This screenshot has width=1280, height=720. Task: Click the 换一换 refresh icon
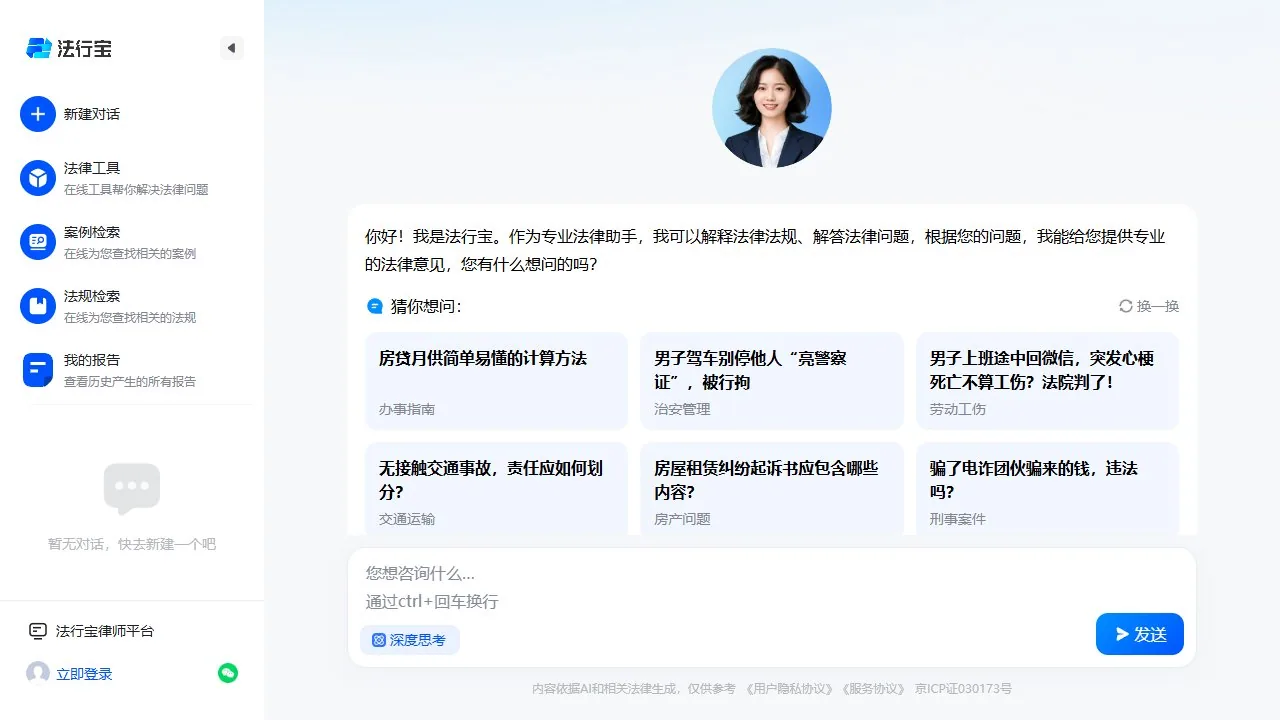point(1126,306)
